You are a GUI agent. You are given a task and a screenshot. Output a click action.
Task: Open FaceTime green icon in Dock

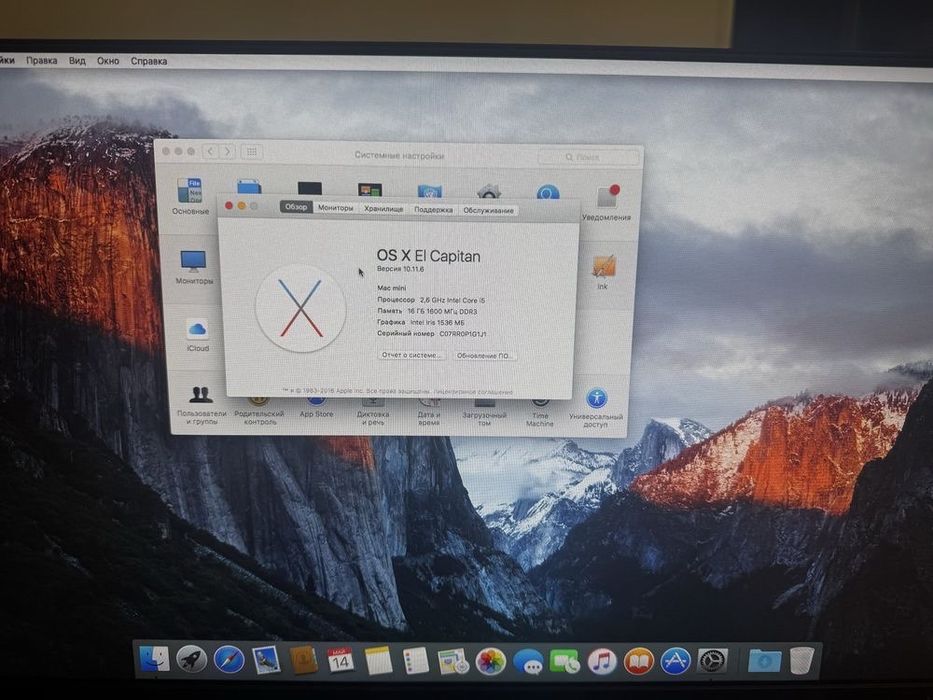click(x=565, y=661)
